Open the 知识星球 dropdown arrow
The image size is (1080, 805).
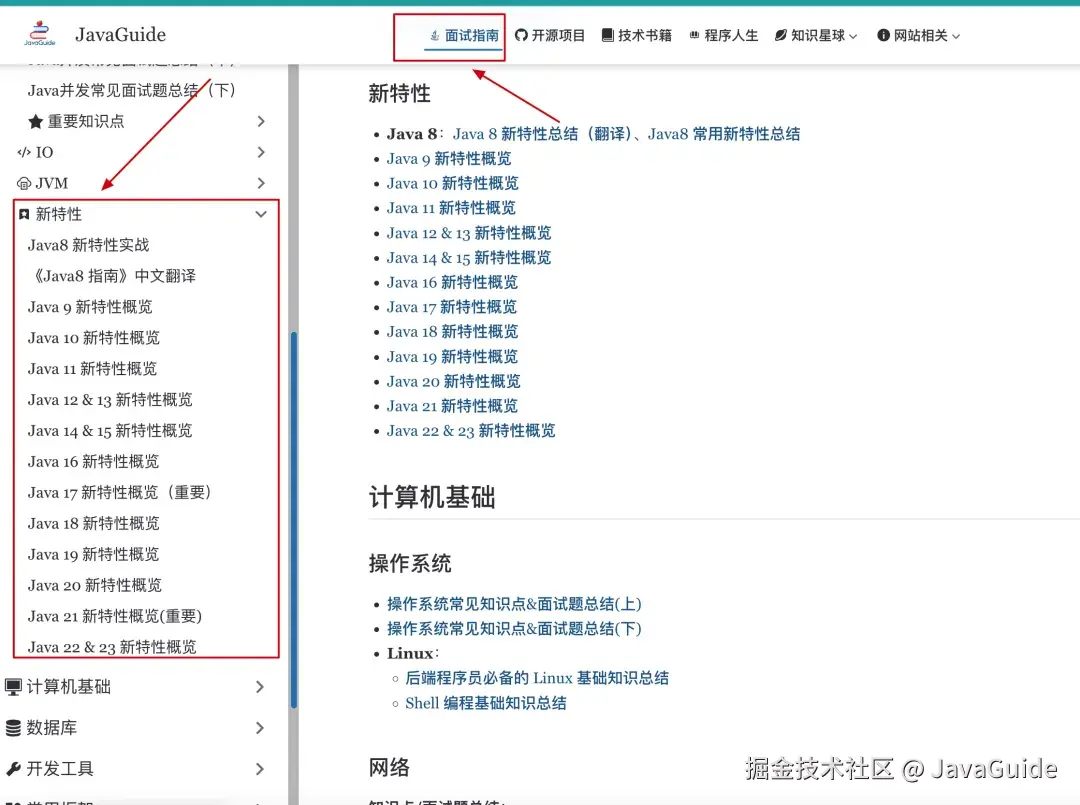(x=853, y=36)
